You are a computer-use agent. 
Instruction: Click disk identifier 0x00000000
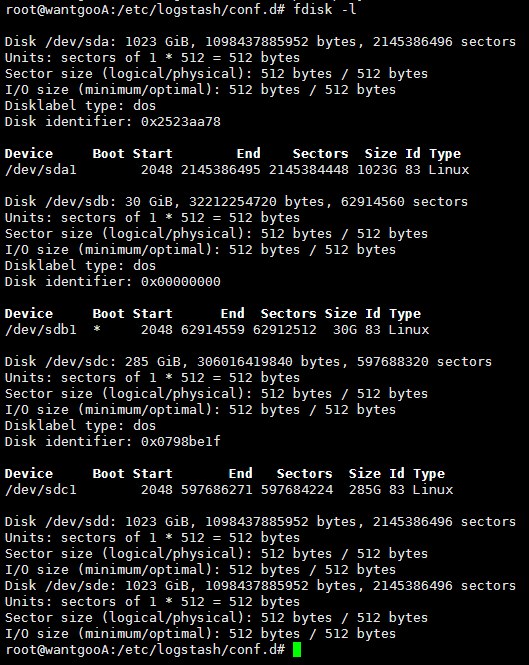[x=181, y=282]
